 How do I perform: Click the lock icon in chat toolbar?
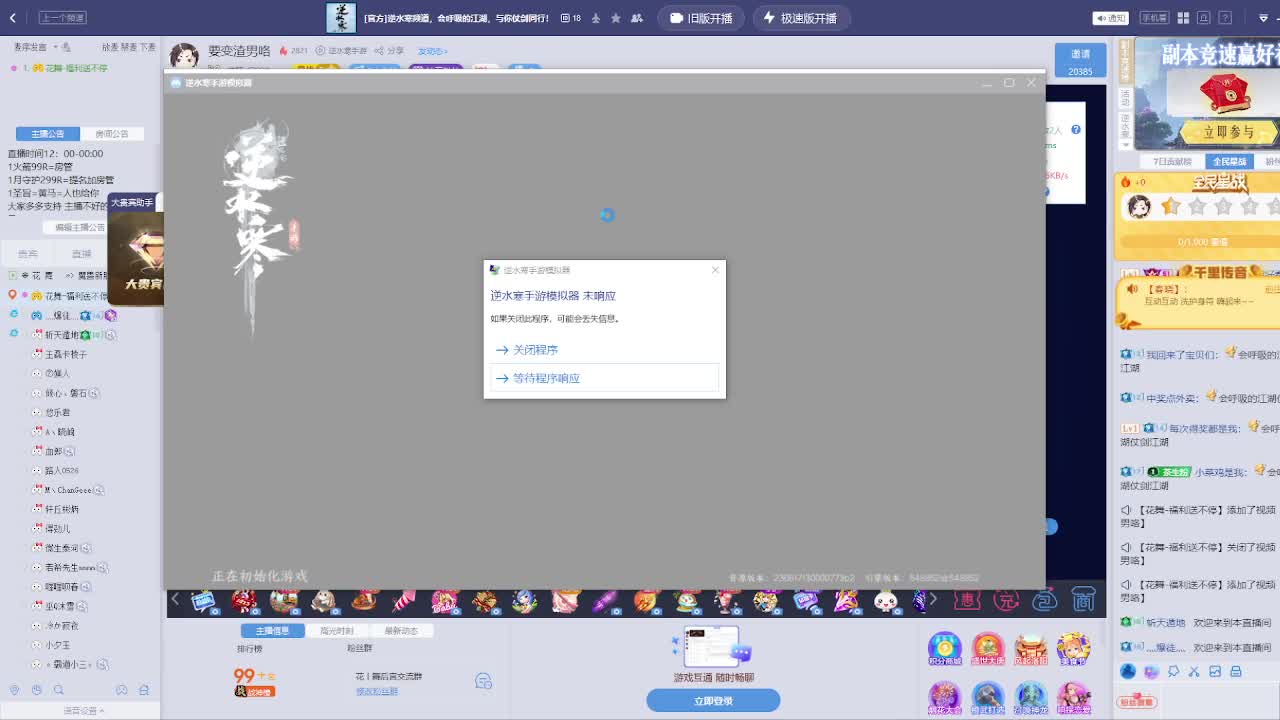coord(1236,672)
